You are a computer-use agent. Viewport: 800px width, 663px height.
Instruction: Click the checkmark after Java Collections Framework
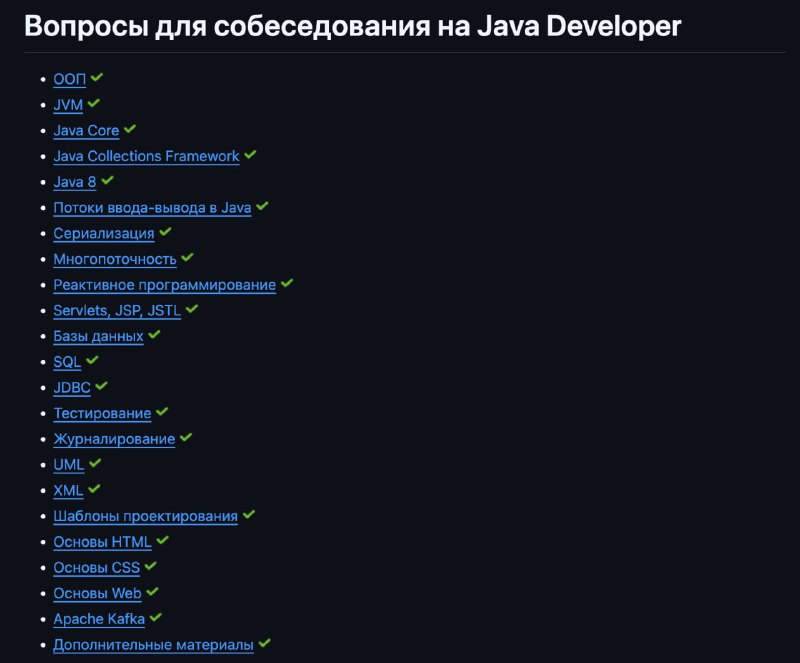point(250,155)
